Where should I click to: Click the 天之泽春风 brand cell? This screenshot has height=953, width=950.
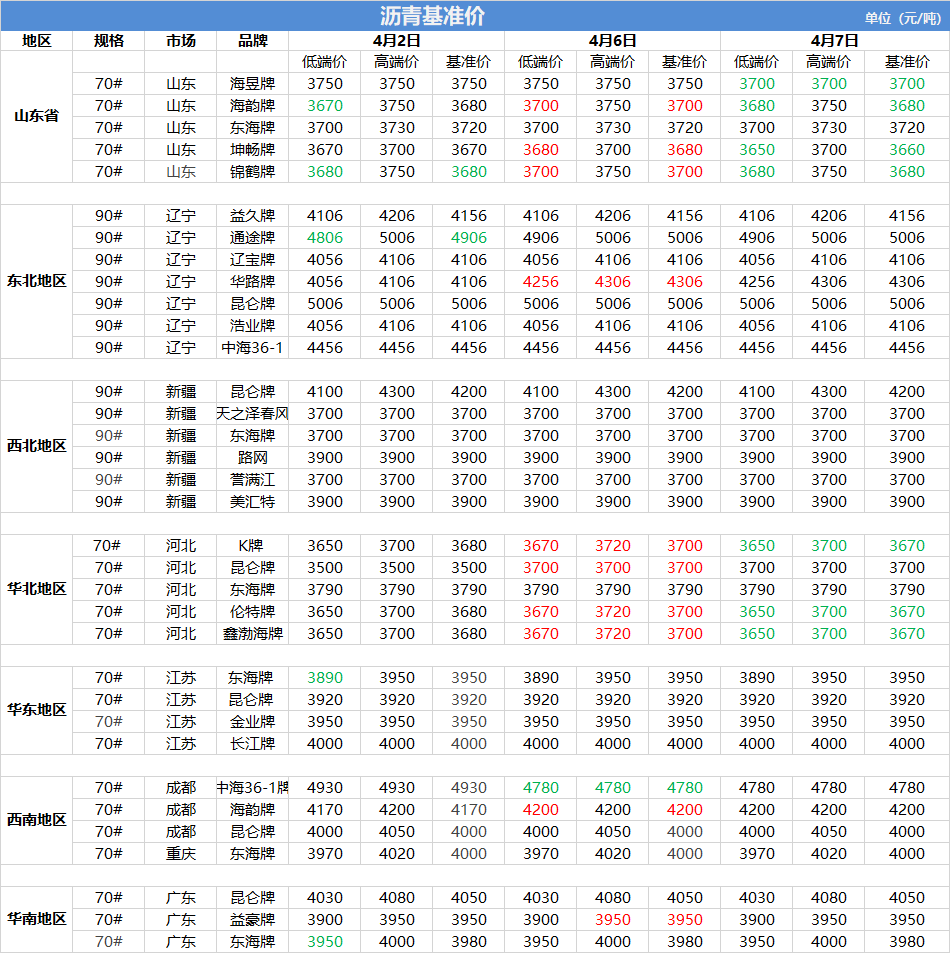coord(253,413)
